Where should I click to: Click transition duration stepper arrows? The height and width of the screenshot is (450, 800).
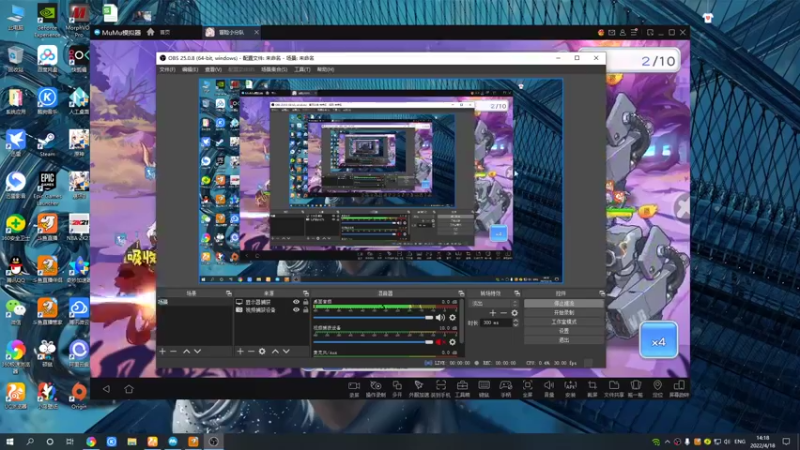point(515,322)
